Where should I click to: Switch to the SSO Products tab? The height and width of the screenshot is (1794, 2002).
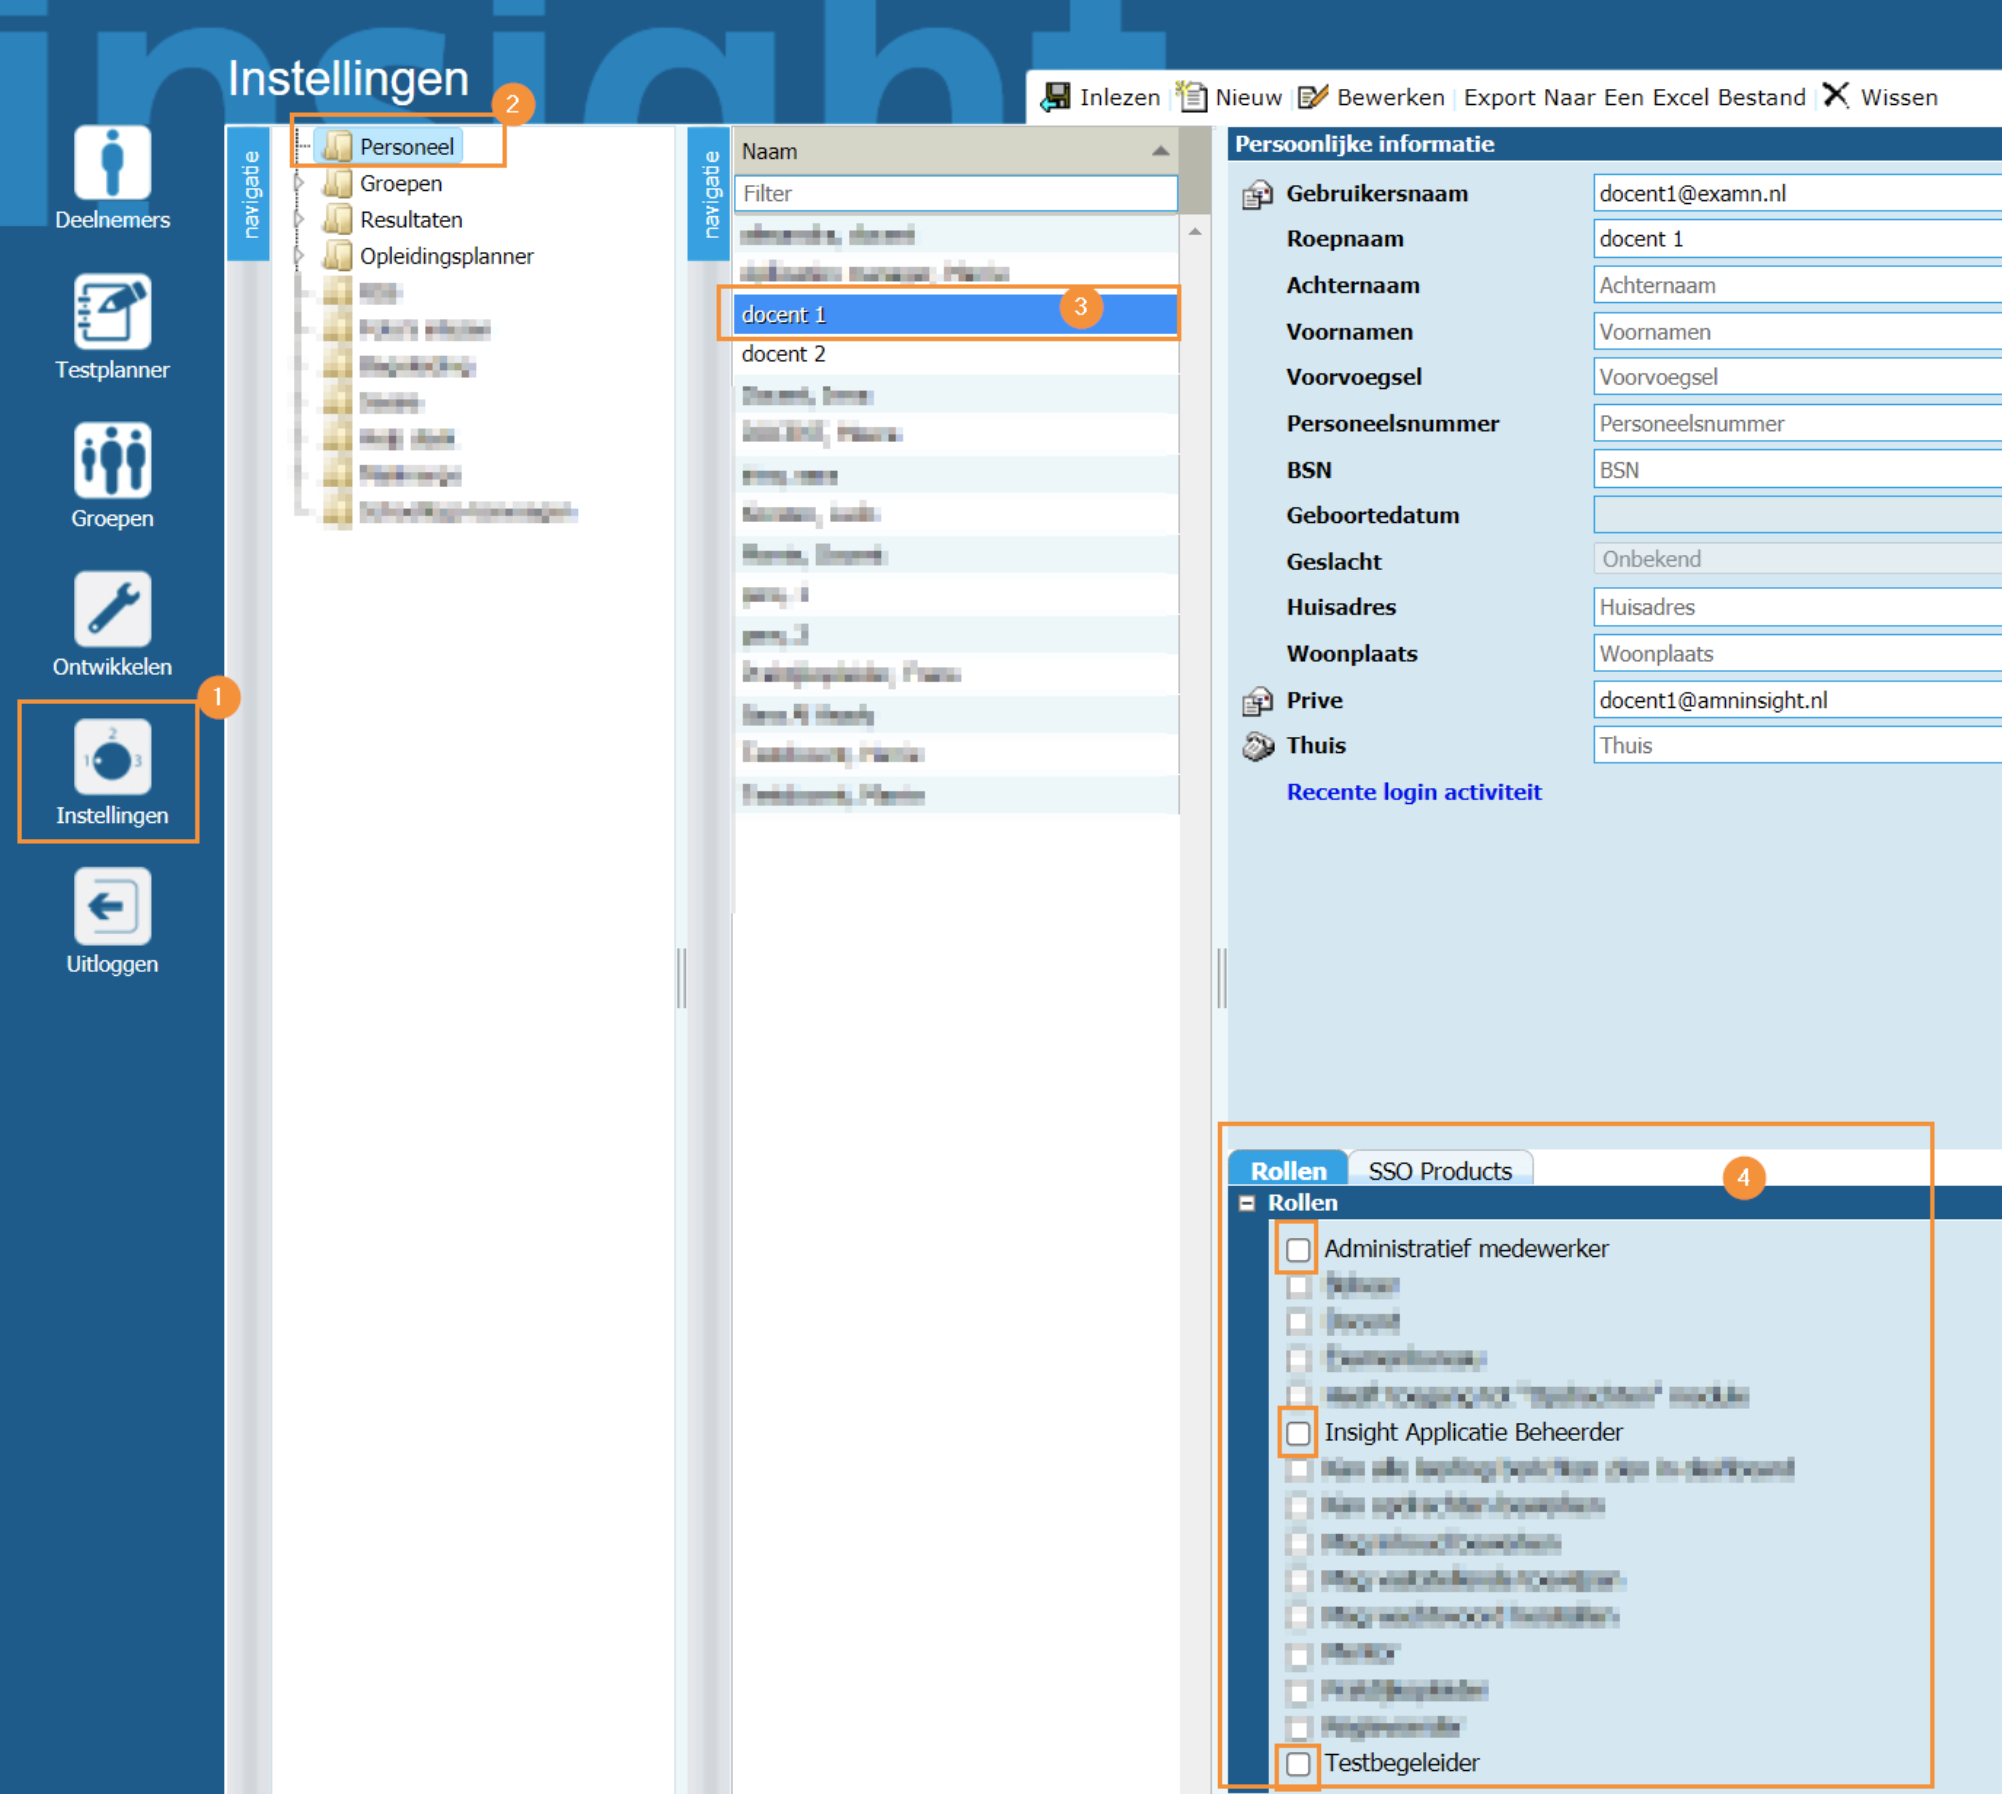1439,1170
